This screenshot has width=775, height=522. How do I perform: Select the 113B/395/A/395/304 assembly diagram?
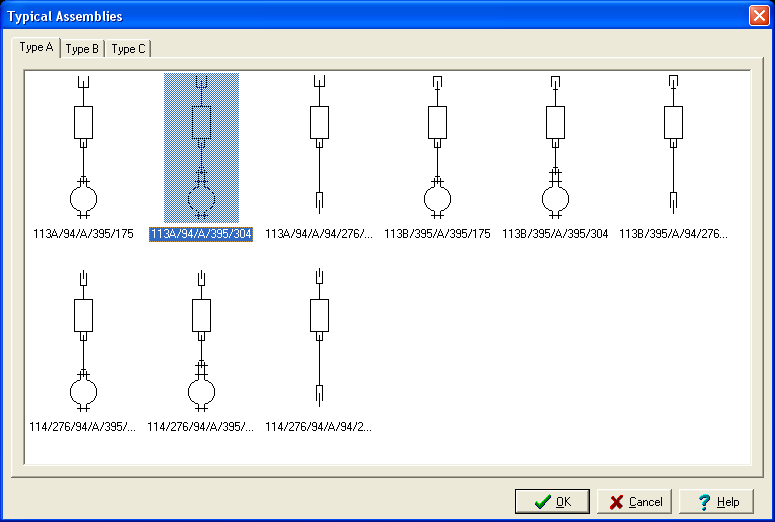[555, 147]
